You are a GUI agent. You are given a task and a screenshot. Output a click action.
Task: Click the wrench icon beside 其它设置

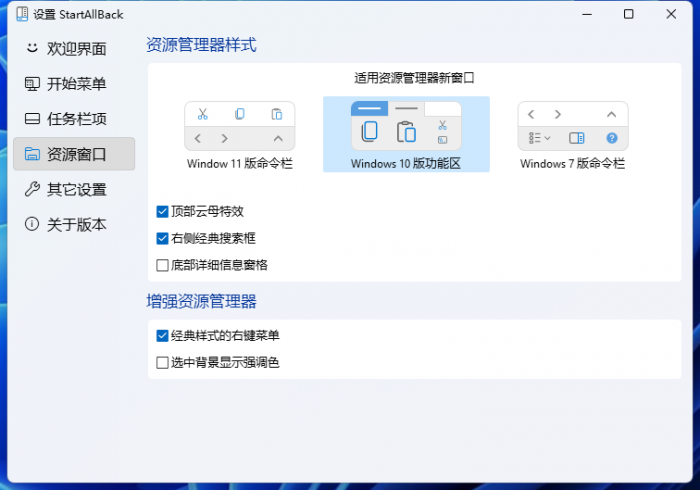pos(32,189)
